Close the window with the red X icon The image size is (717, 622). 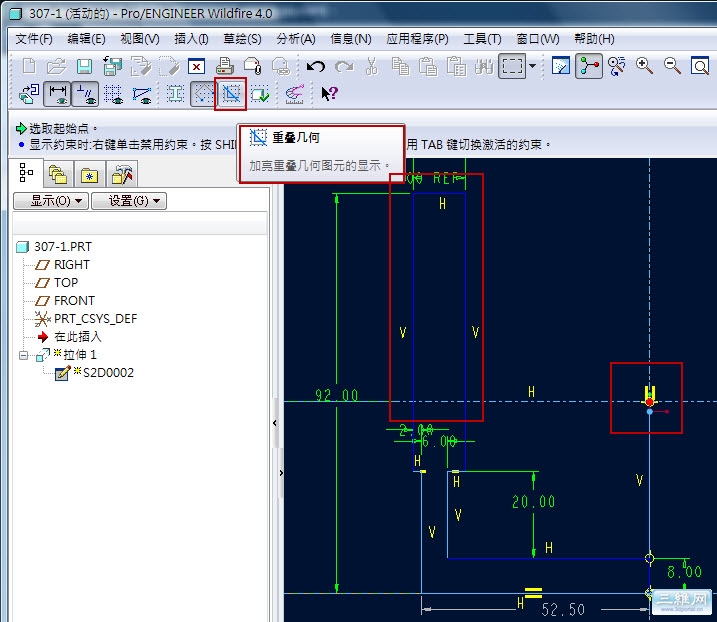[x=196, y=67]
